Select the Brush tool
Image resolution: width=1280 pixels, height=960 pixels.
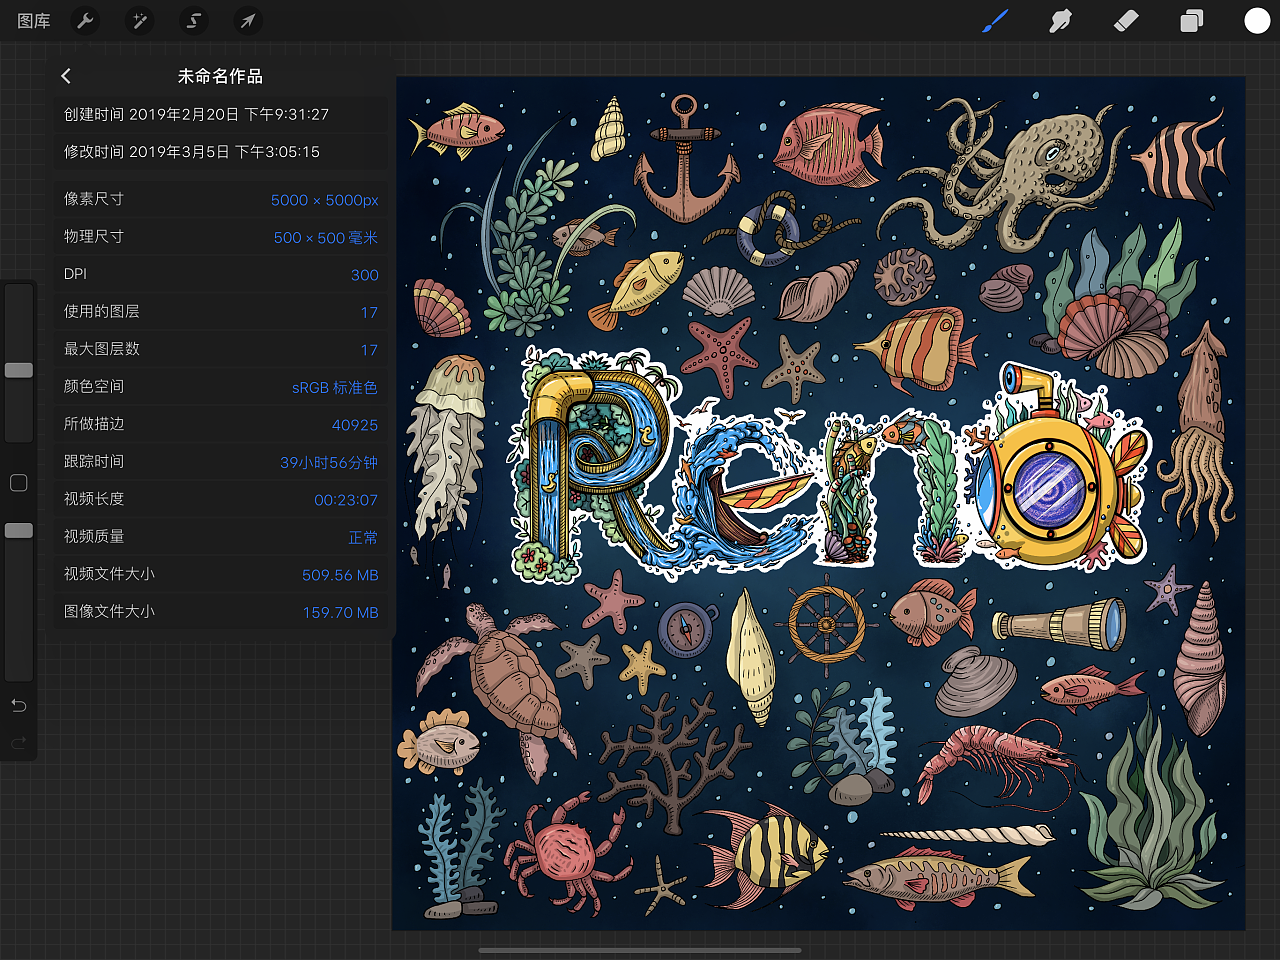[994, 21]
